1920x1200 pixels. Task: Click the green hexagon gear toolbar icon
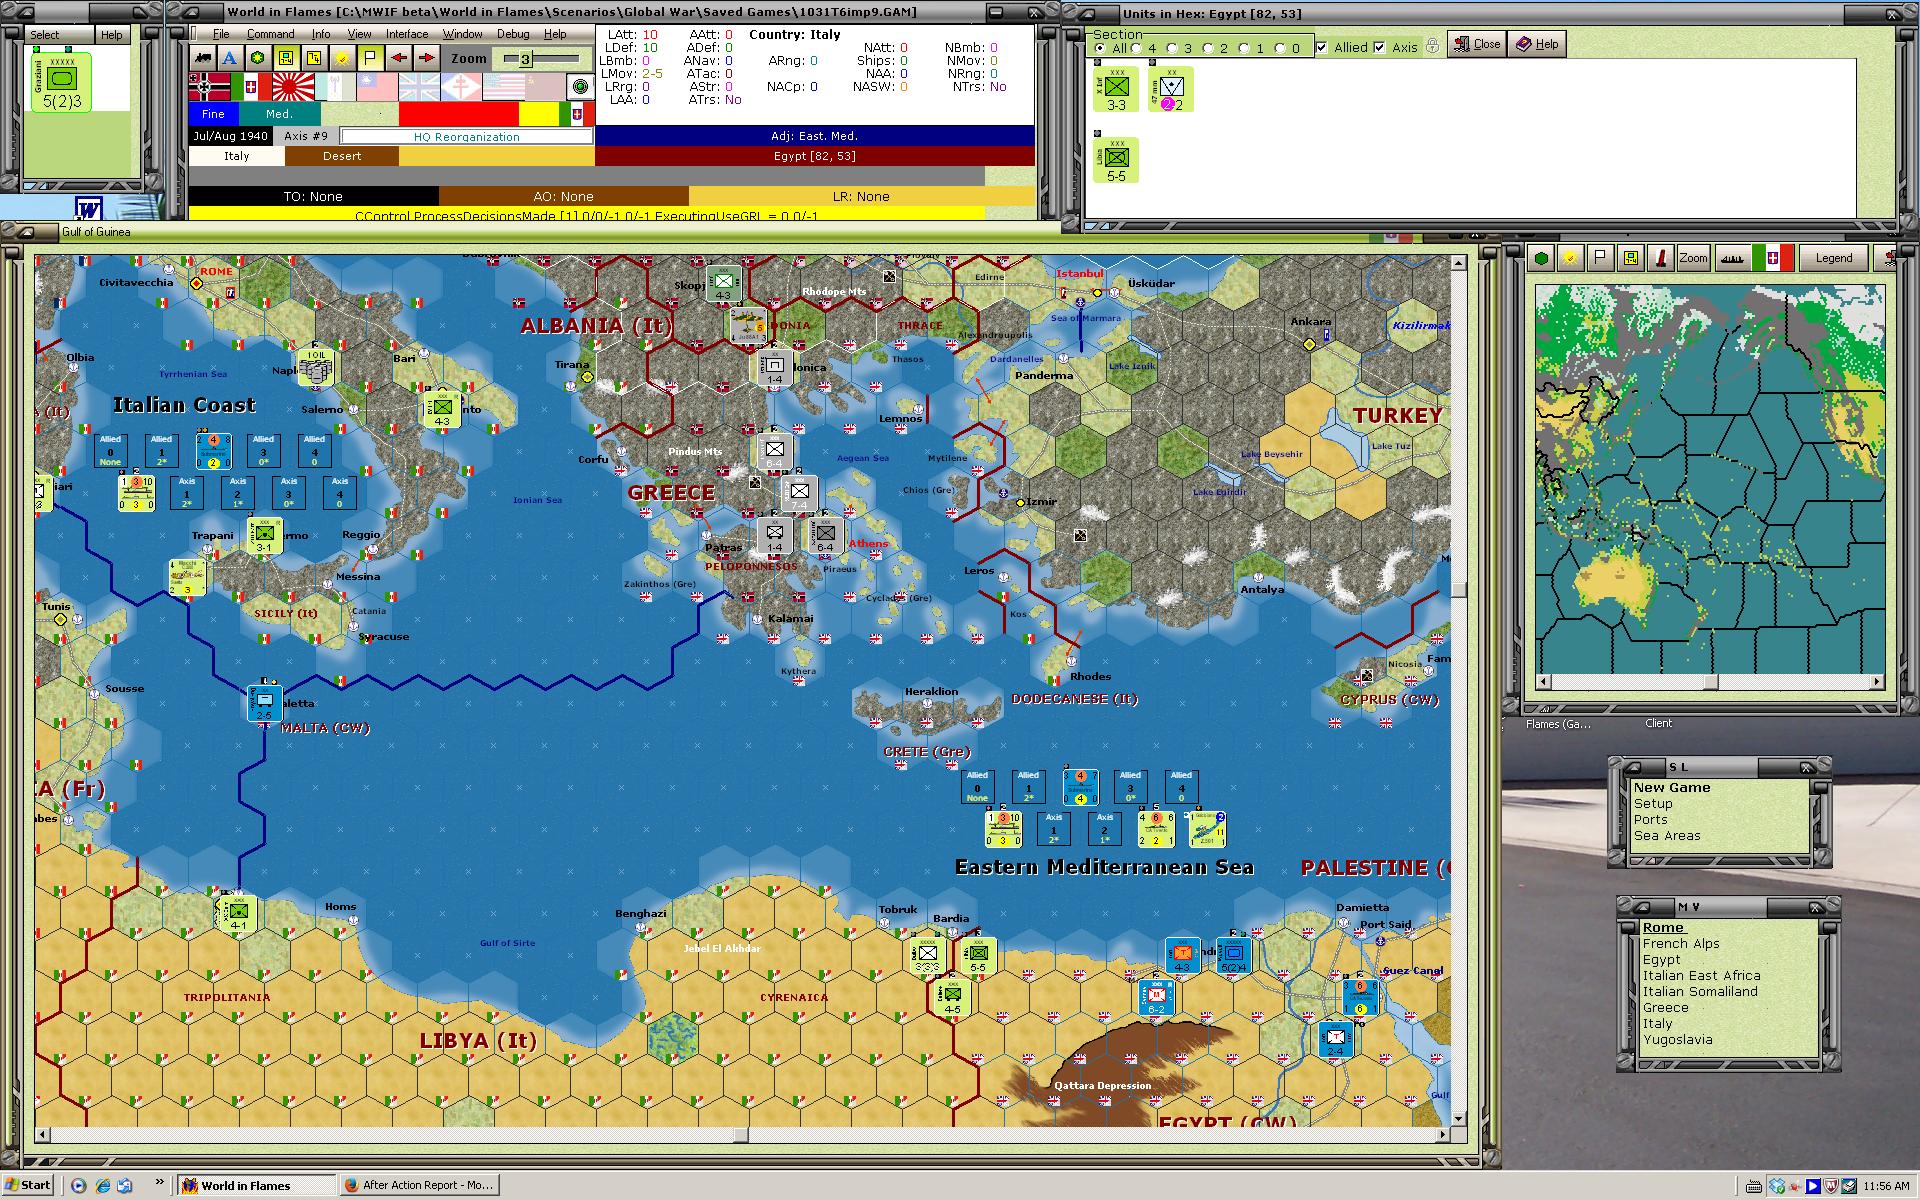(x=258, y=58)
